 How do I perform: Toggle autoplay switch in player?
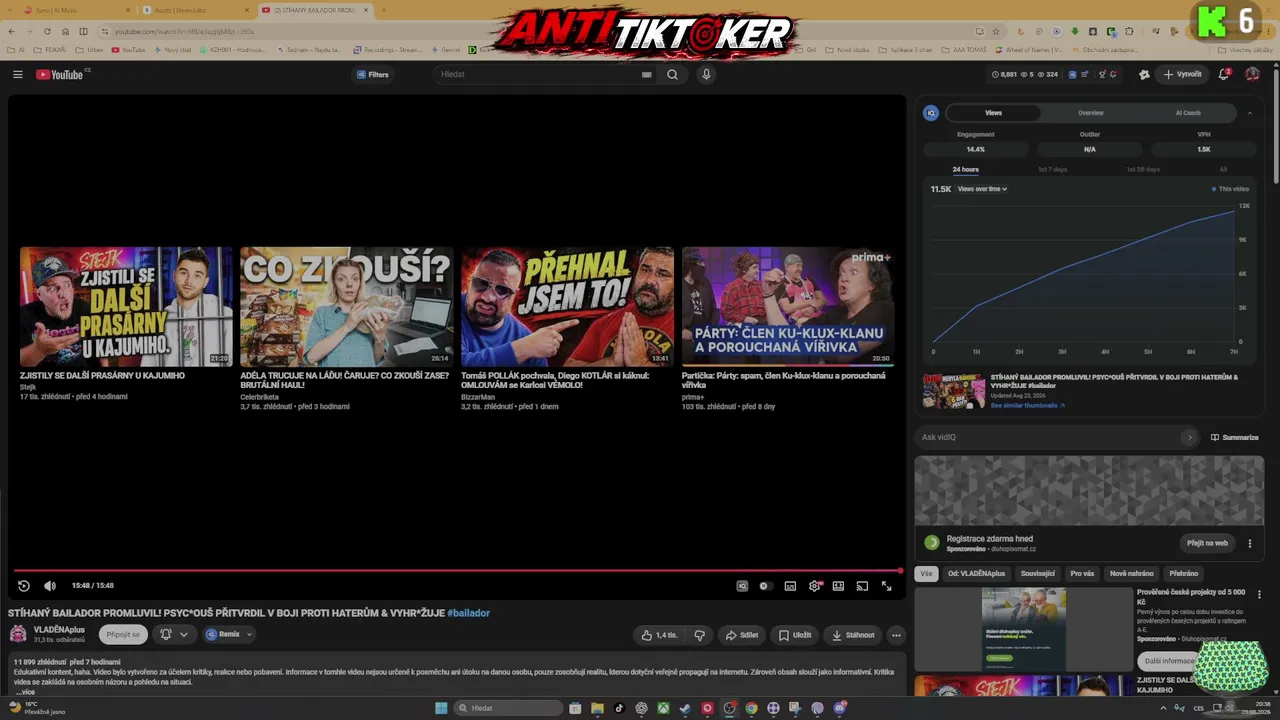pos(765,586)
